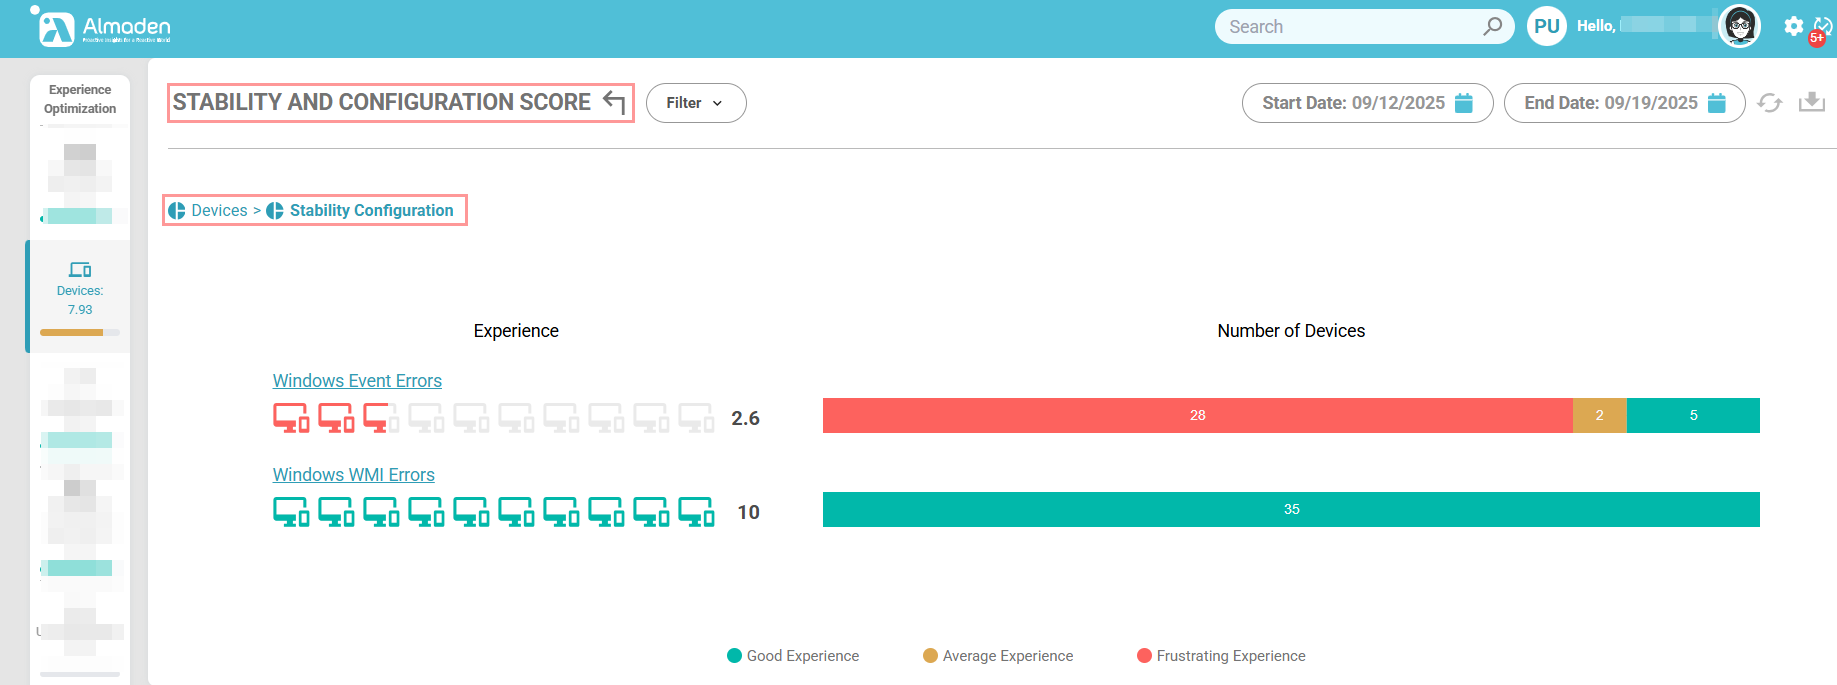Click the amber bar segment showing 2 devices

click(1600, 415)
